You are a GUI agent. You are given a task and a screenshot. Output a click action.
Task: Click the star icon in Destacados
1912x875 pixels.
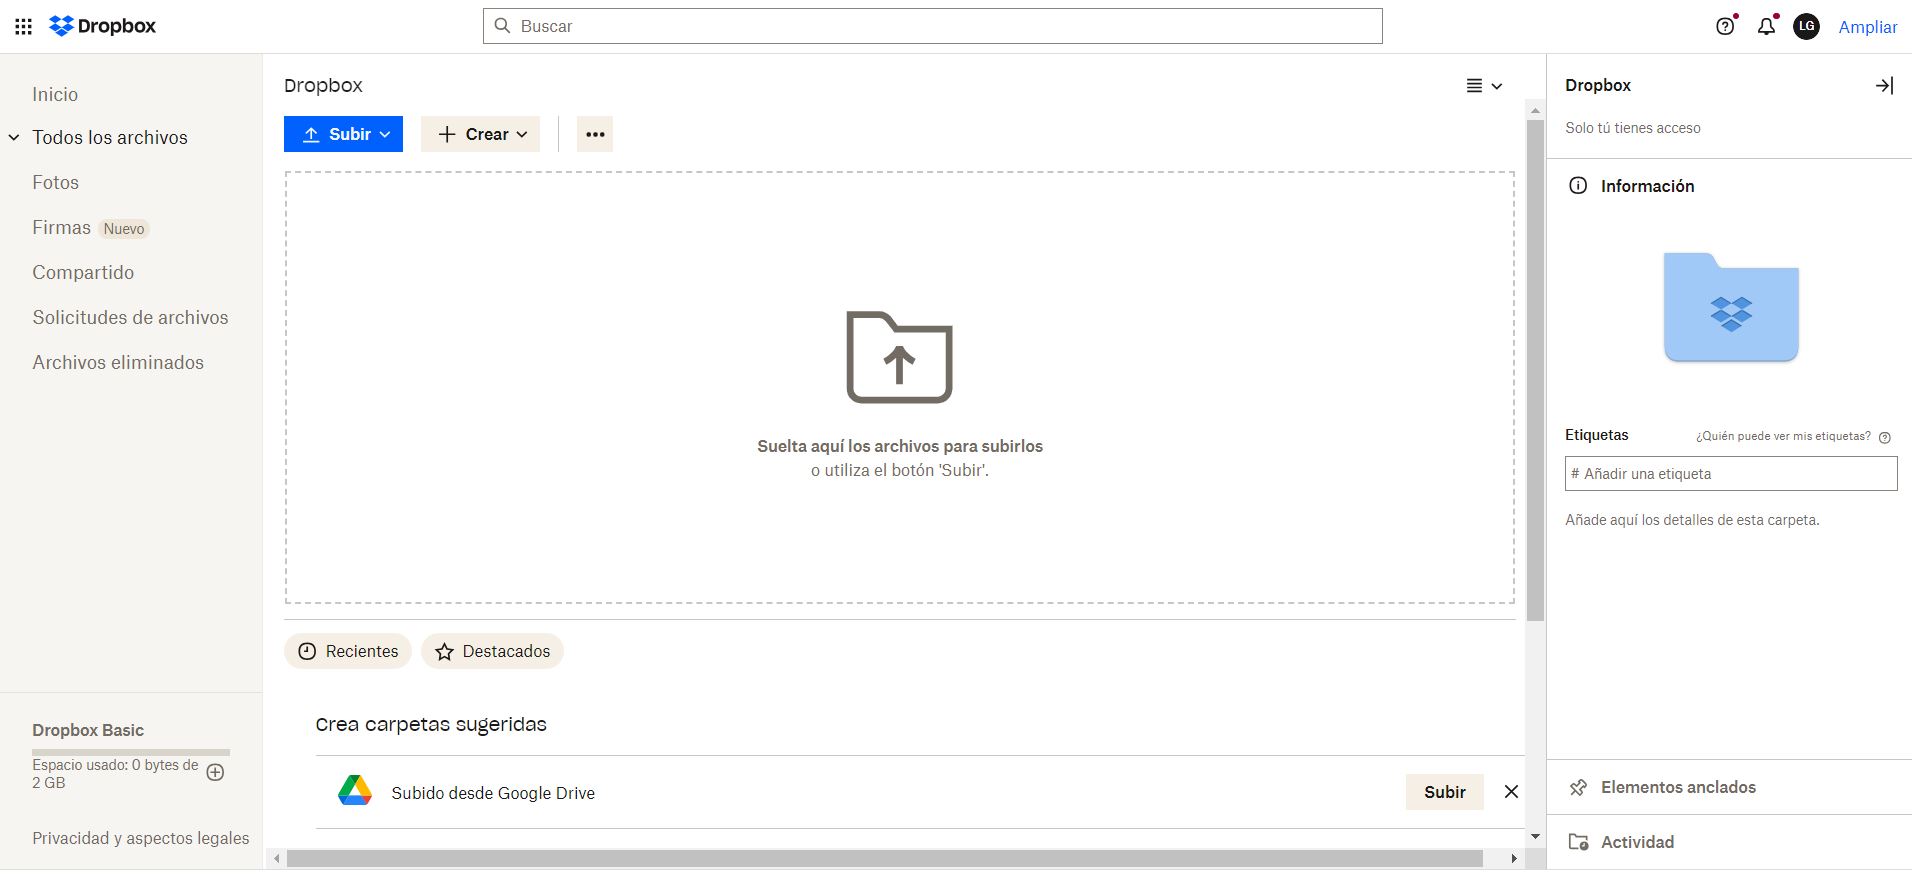click(444, 652)
